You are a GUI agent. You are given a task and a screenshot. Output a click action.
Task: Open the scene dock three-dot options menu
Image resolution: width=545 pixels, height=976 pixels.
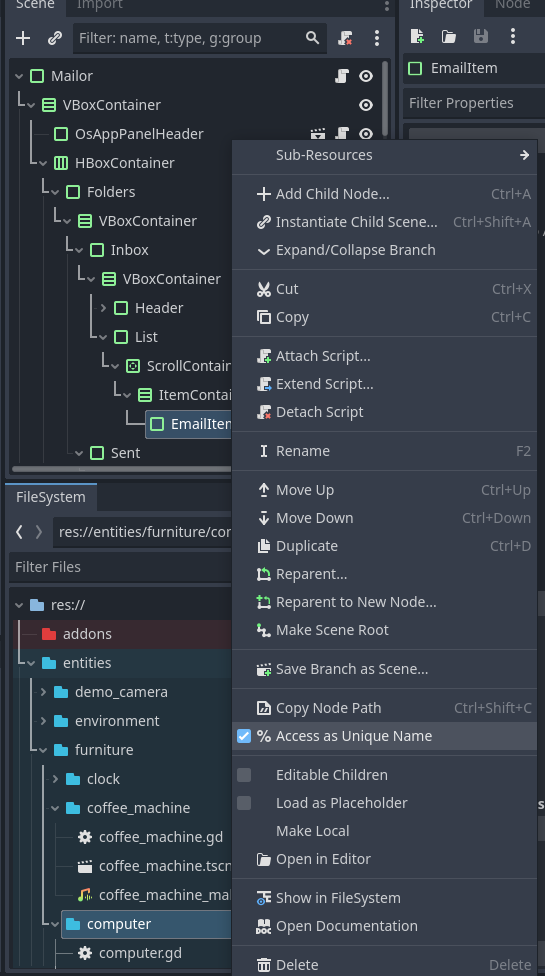tap(377, 38)
